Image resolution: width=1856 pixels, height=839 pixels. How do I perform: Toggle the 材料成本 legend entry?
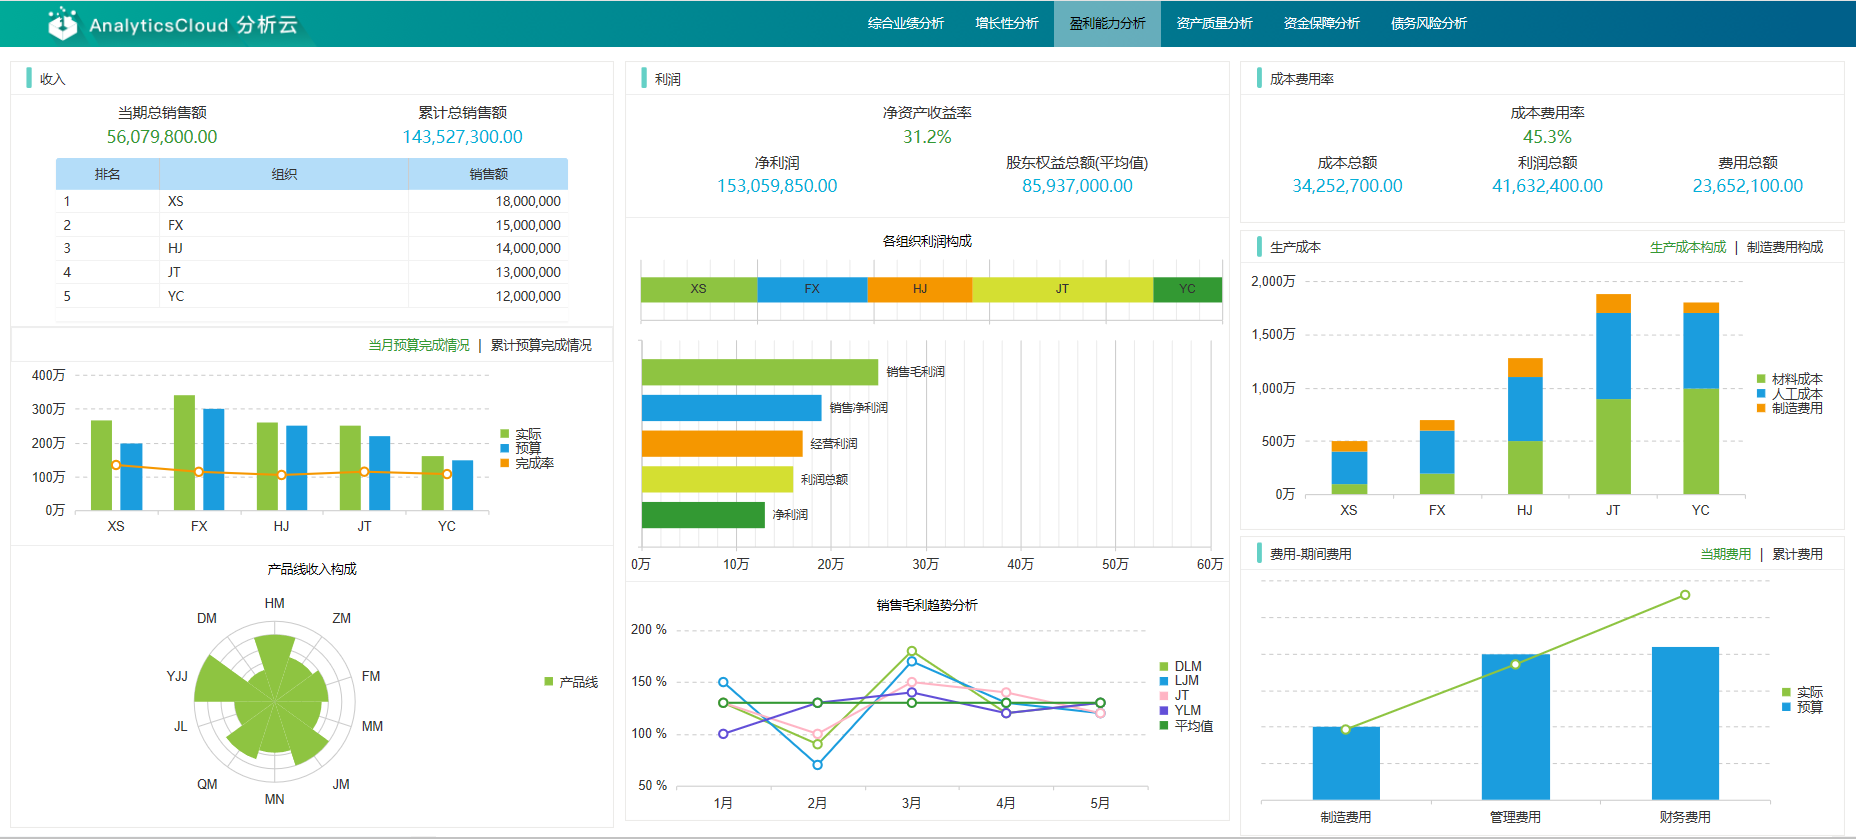tap(1789, 379)
